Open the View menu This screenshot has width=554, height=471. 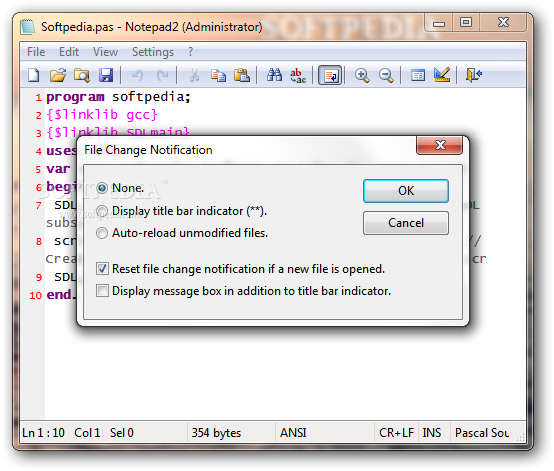[105, 52]
